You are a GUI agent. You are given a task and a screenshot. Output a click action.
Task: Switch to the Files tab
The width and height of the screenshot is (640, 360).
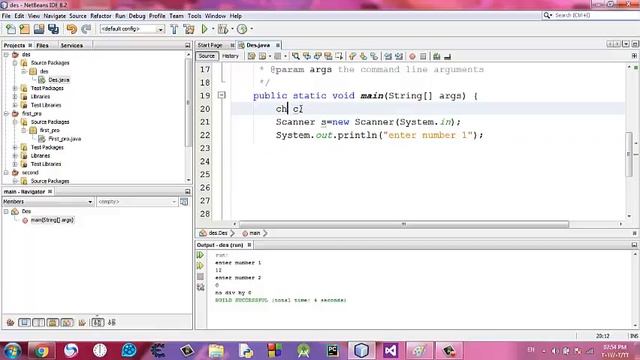[42, 45]
